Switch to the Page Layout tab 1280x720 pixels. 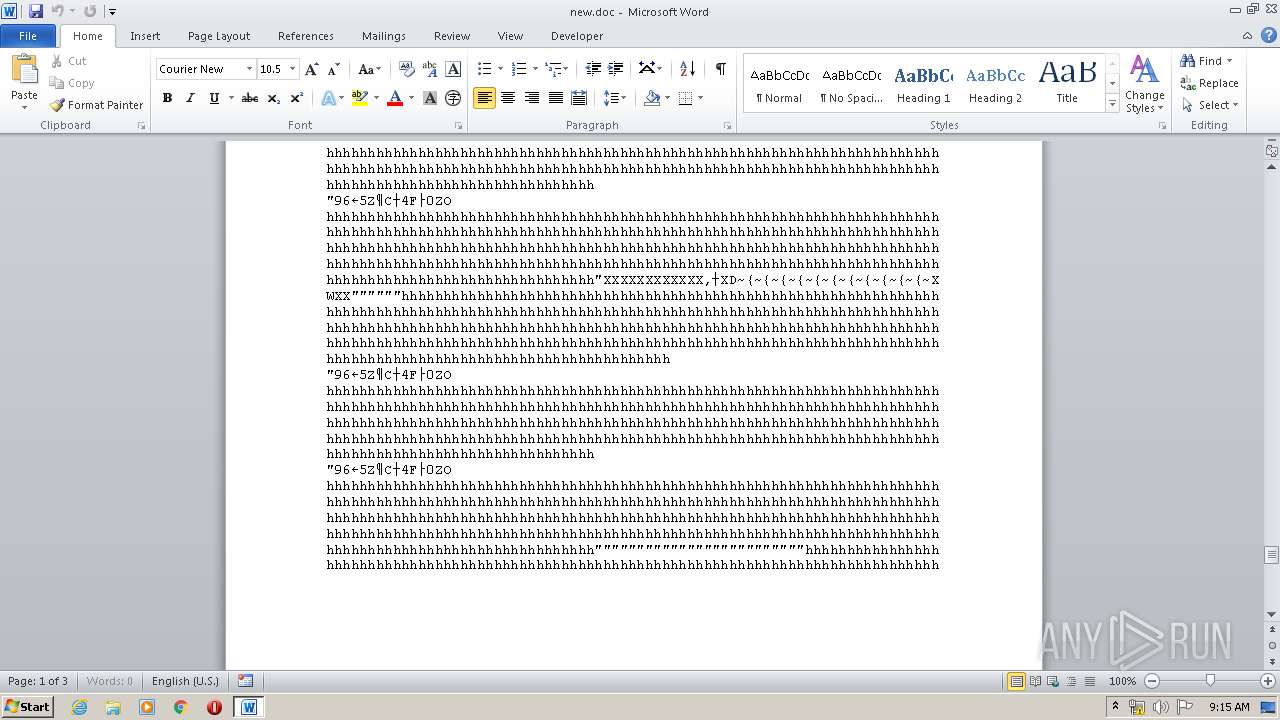point(219,36)
